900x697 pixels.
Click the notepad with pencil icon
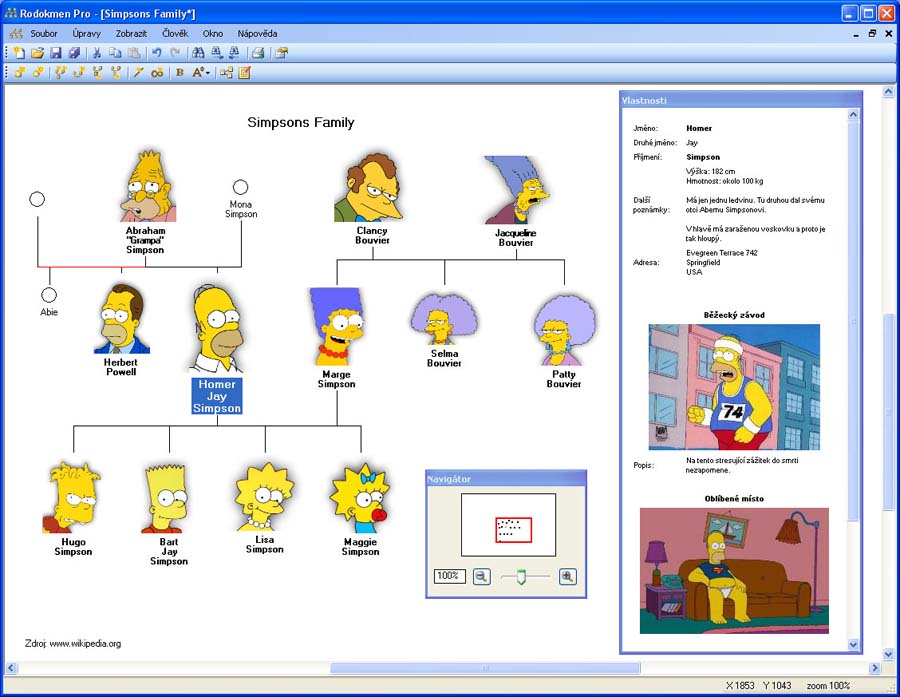(x=245, y=72)
